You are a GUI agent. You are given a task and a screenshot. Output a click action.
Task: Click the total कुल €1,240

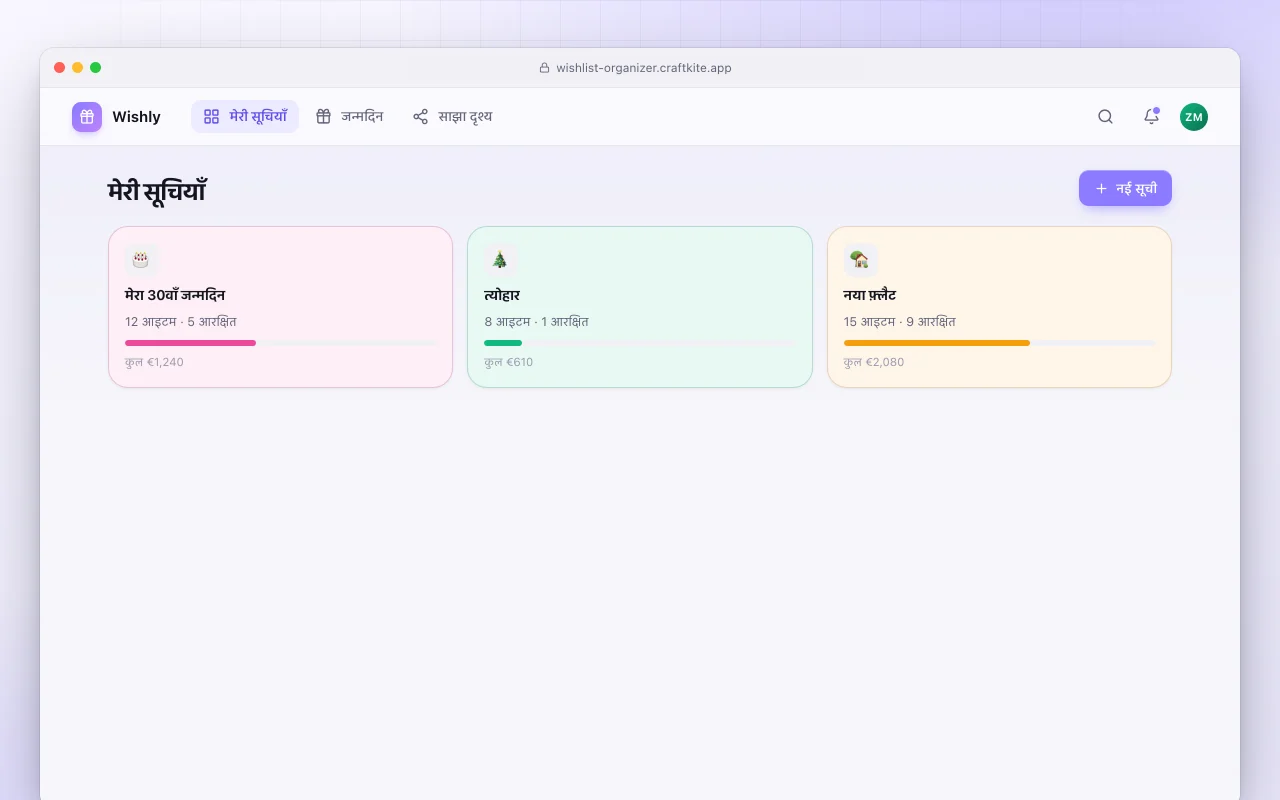click(x=154, y=362)
